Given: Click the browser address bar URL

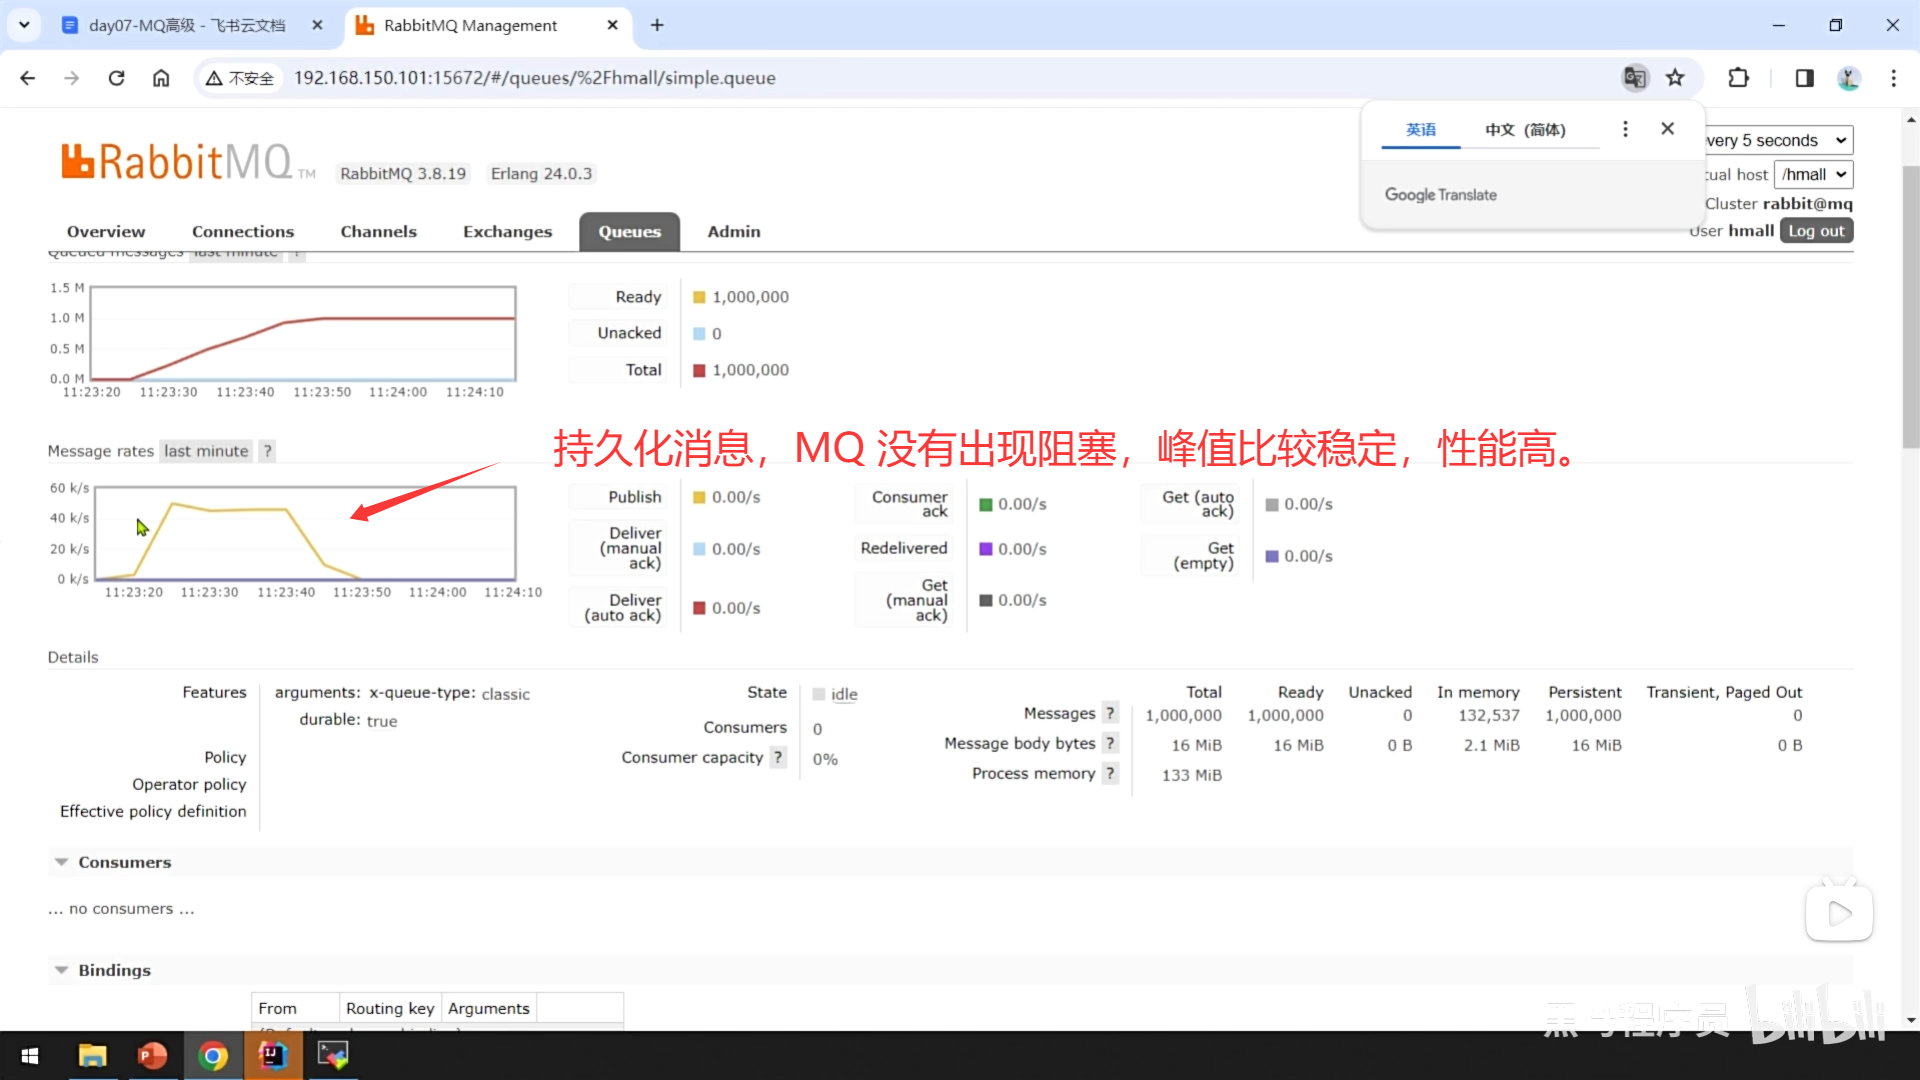Looking at the screenshot, I should tap(535, 78).
